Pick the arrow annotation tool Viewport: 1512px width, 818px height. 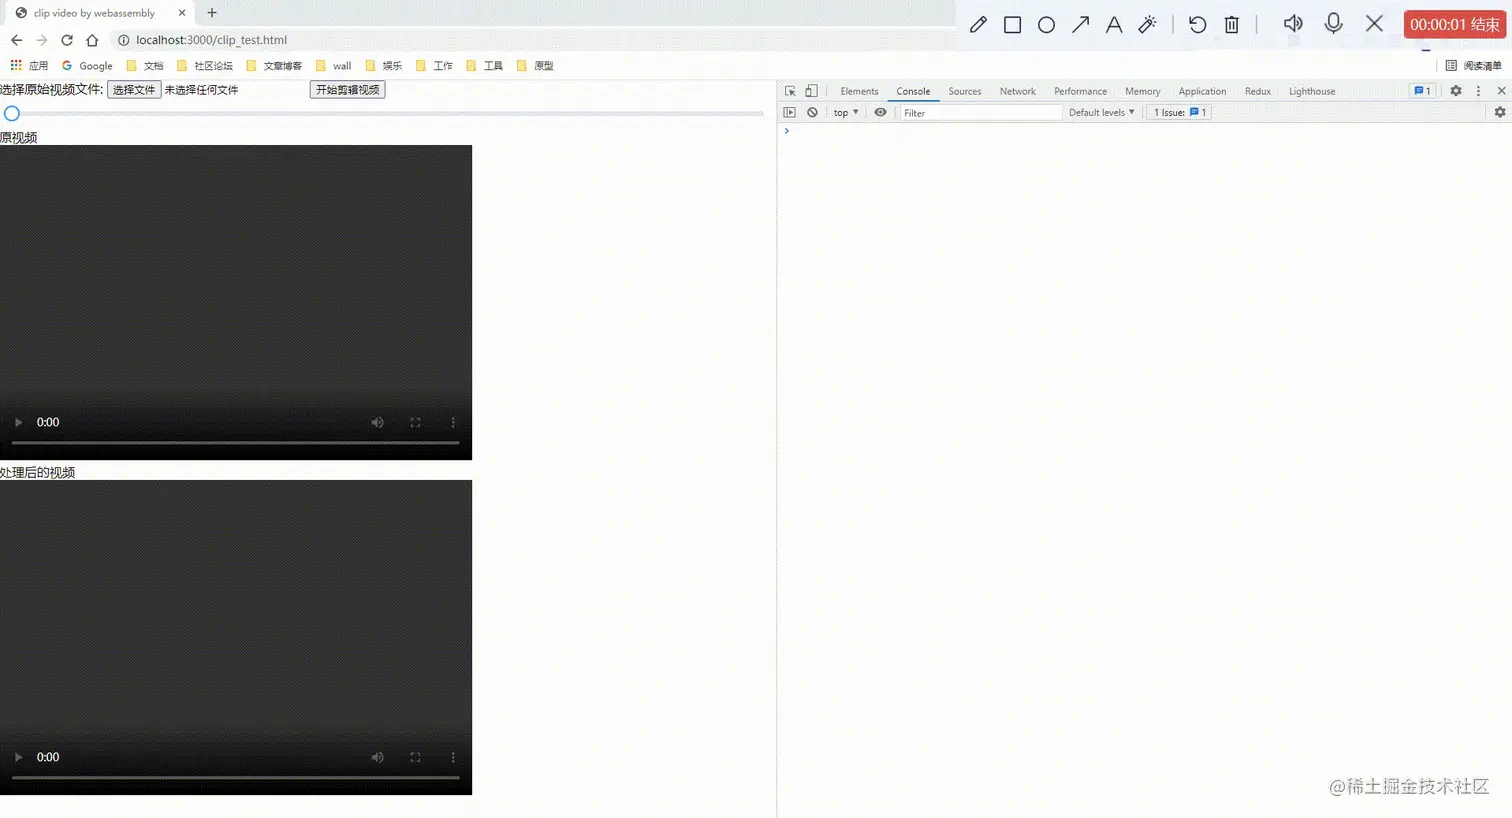(1080, 23)
